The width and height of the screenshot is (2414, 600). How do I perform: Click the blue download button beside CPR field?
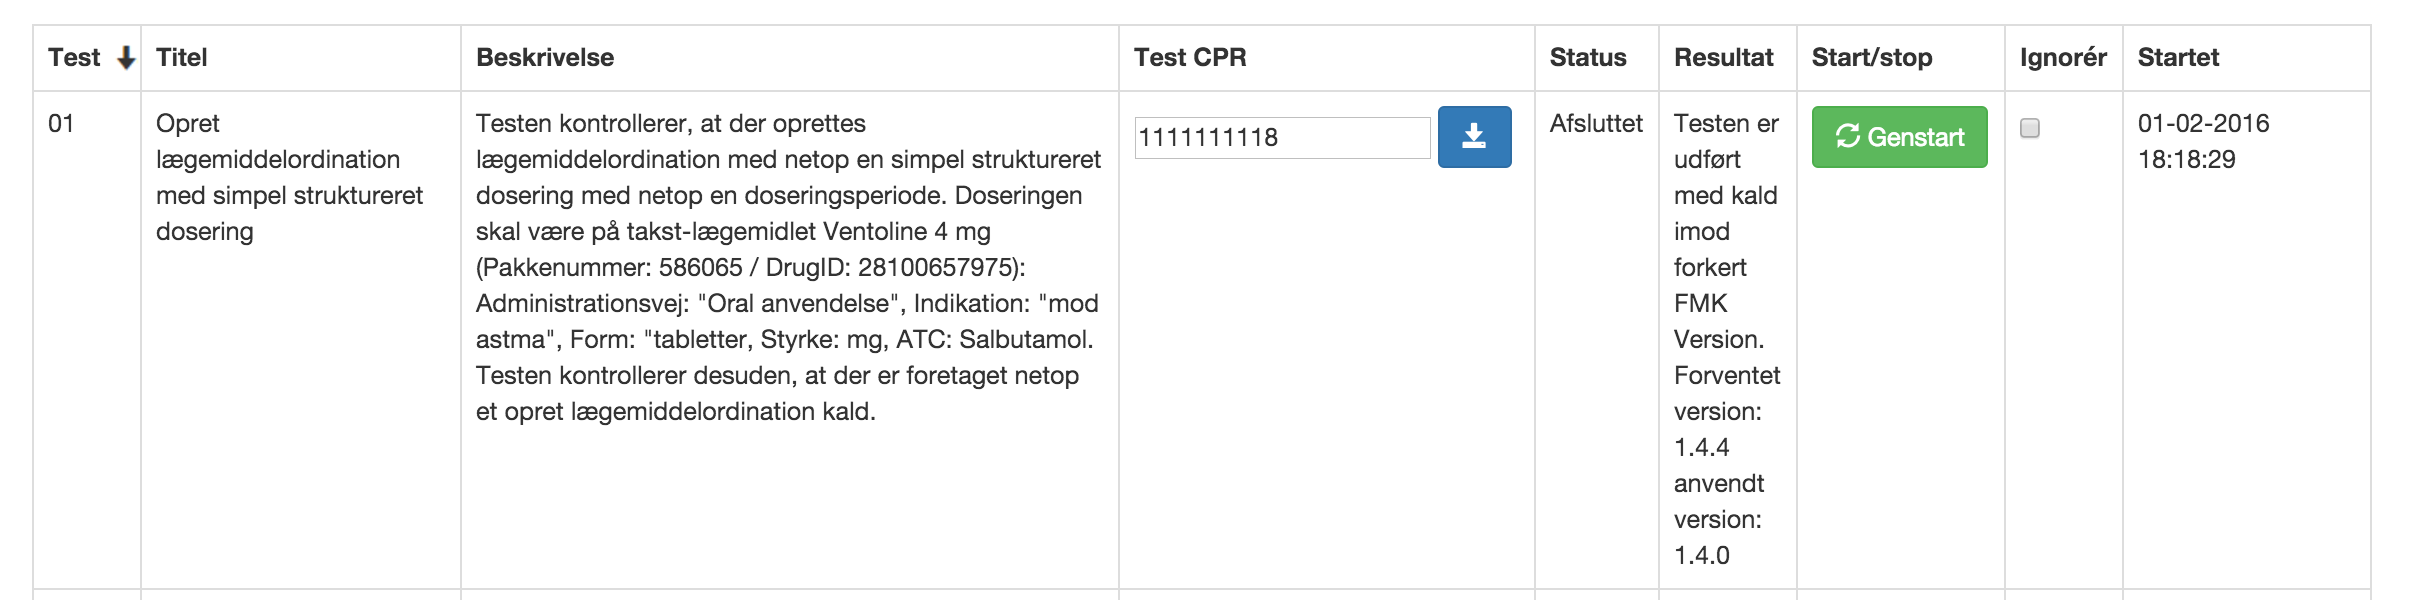tap(1474, 137)
